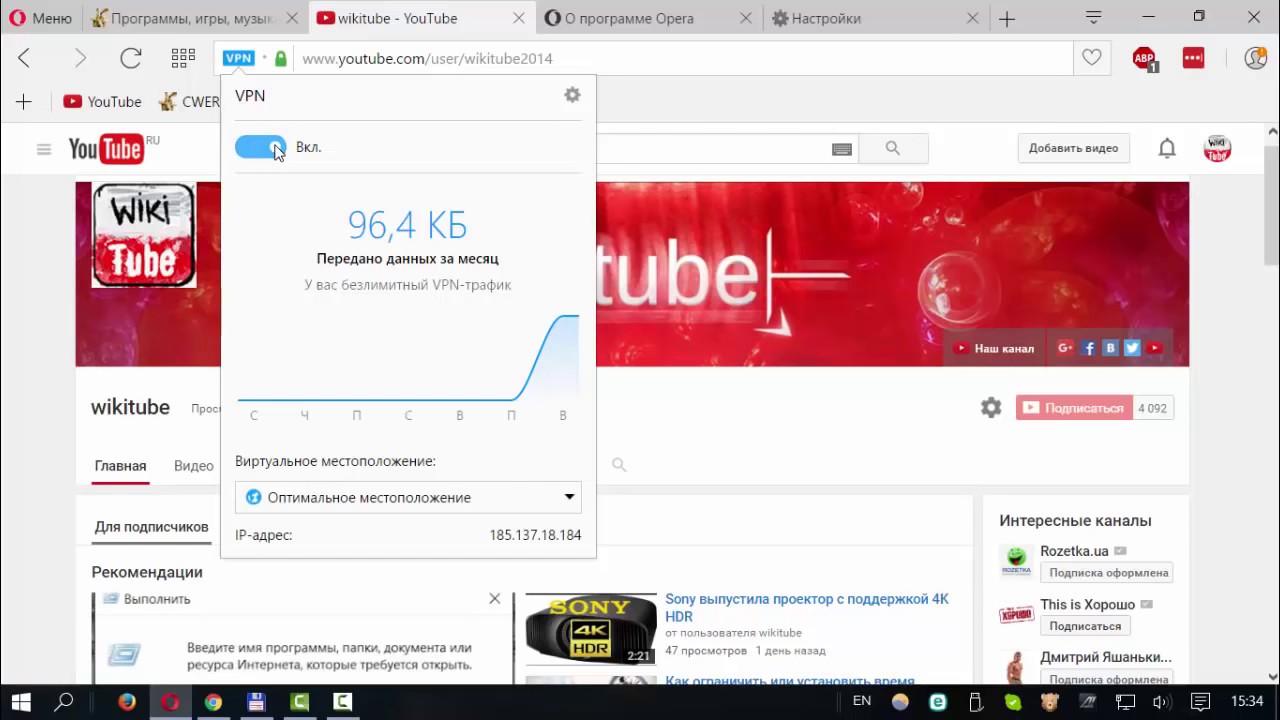
Task: Open the Sony 4K HDR video thumbnail
Action: point(591,629)
